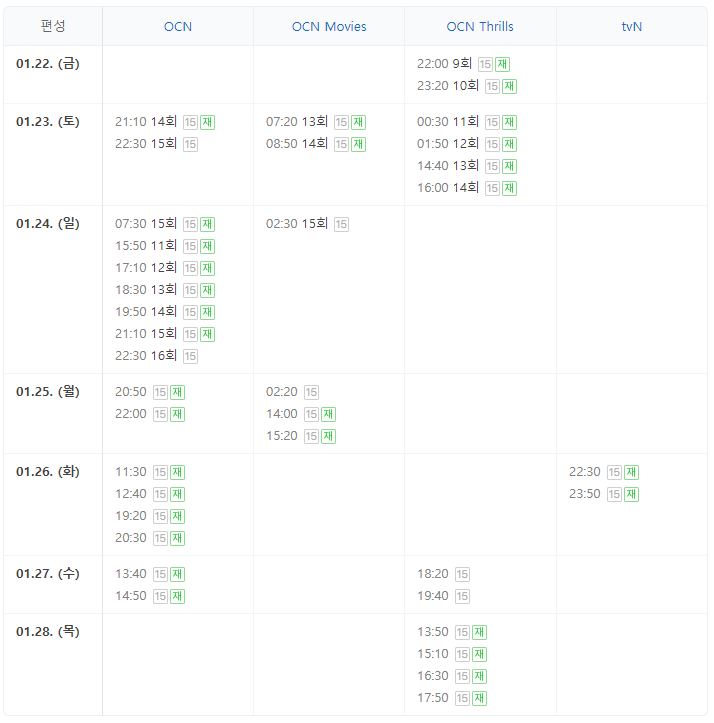Click the 재 rerun badge beside 17:50
The height and width of the screenshot is (723, 714).
click(x=479, y=698)
